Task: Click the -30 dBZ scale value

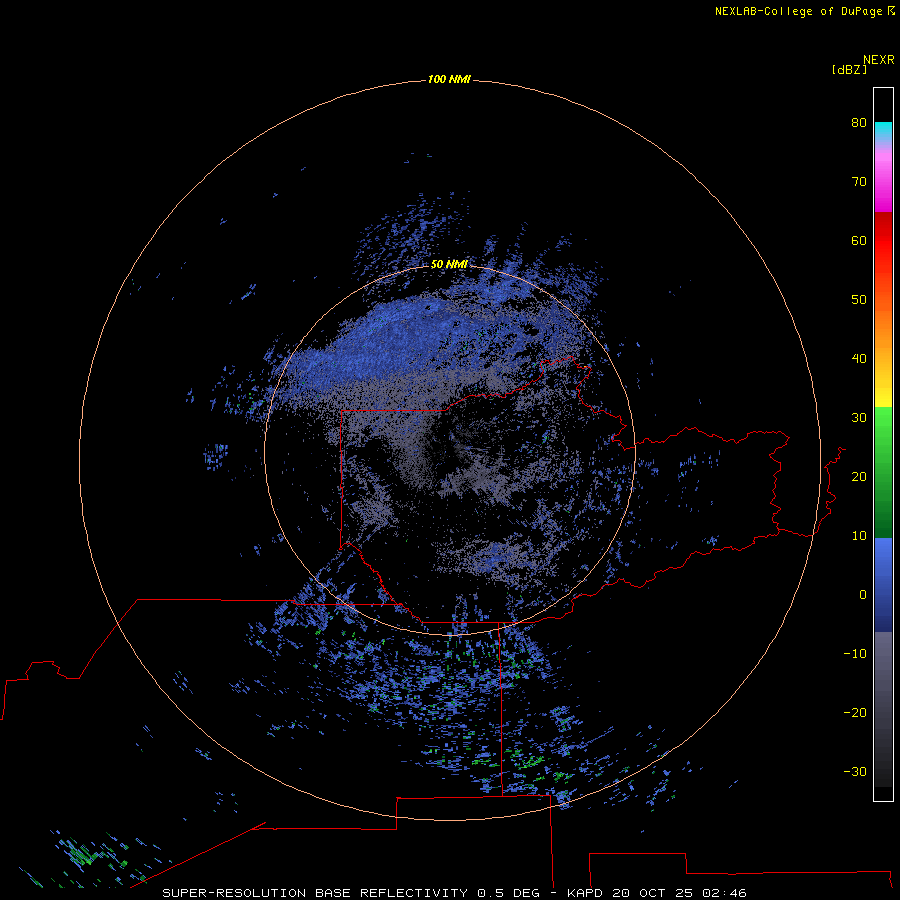Action: [855, 771]
